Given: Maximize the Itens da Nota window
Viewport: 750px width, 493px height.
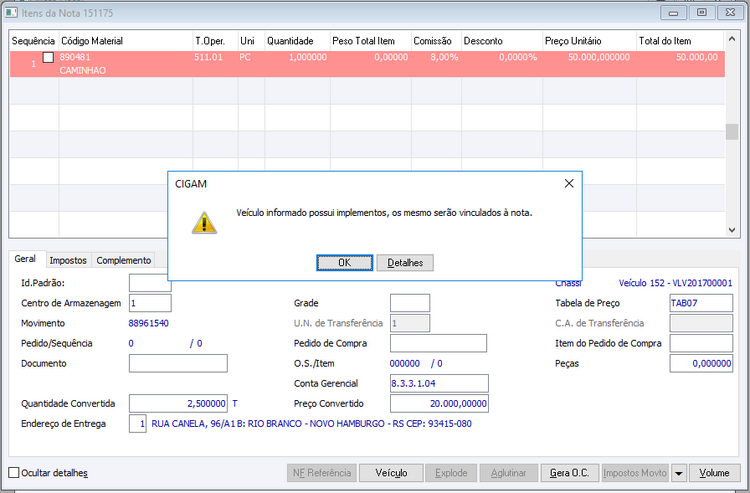Looking at the screenshot, I should click(x=702, y=12).
